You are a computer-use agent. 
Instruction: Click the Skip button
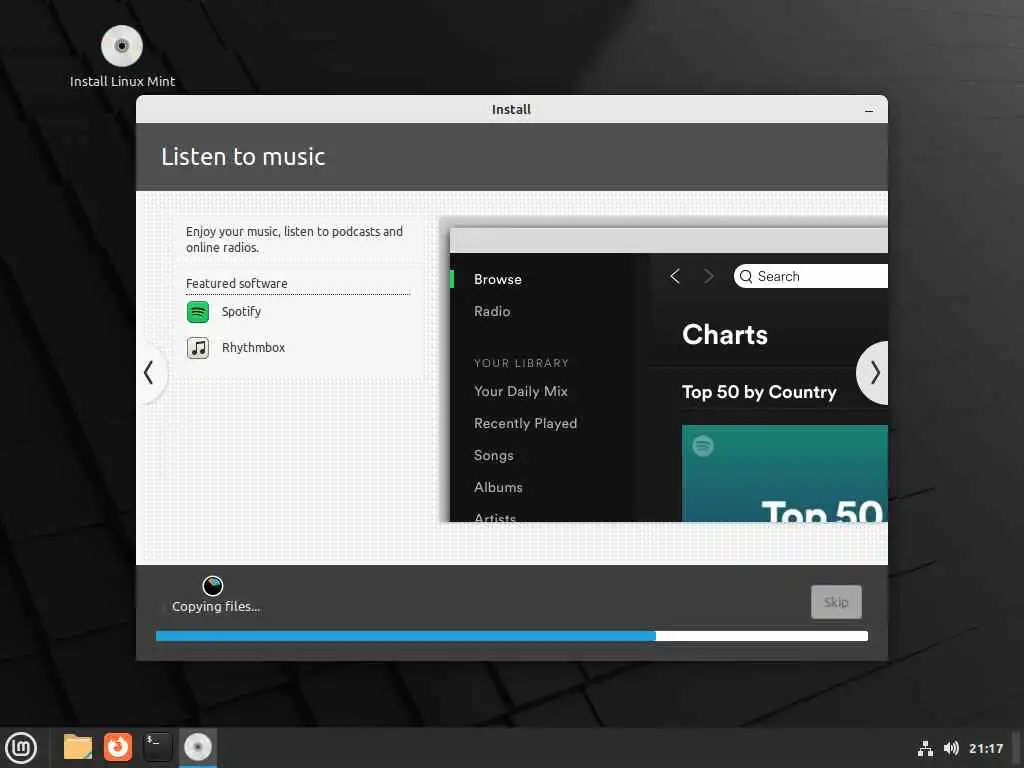[x=836, y=602]
